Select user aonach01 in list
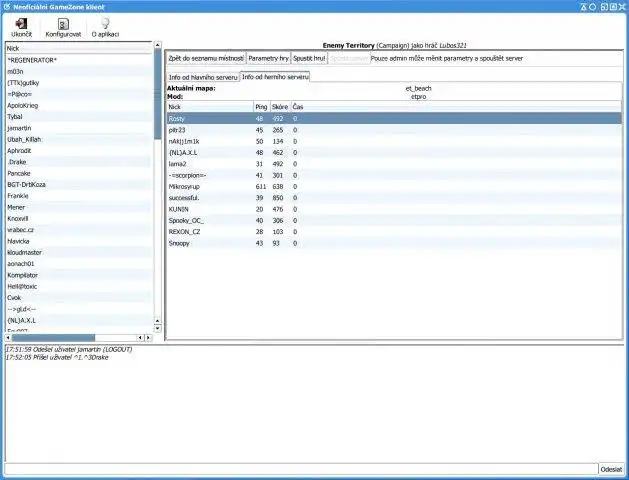Image resolution: width=629 pixels, height=480 pixels. (x=79, y=263)
